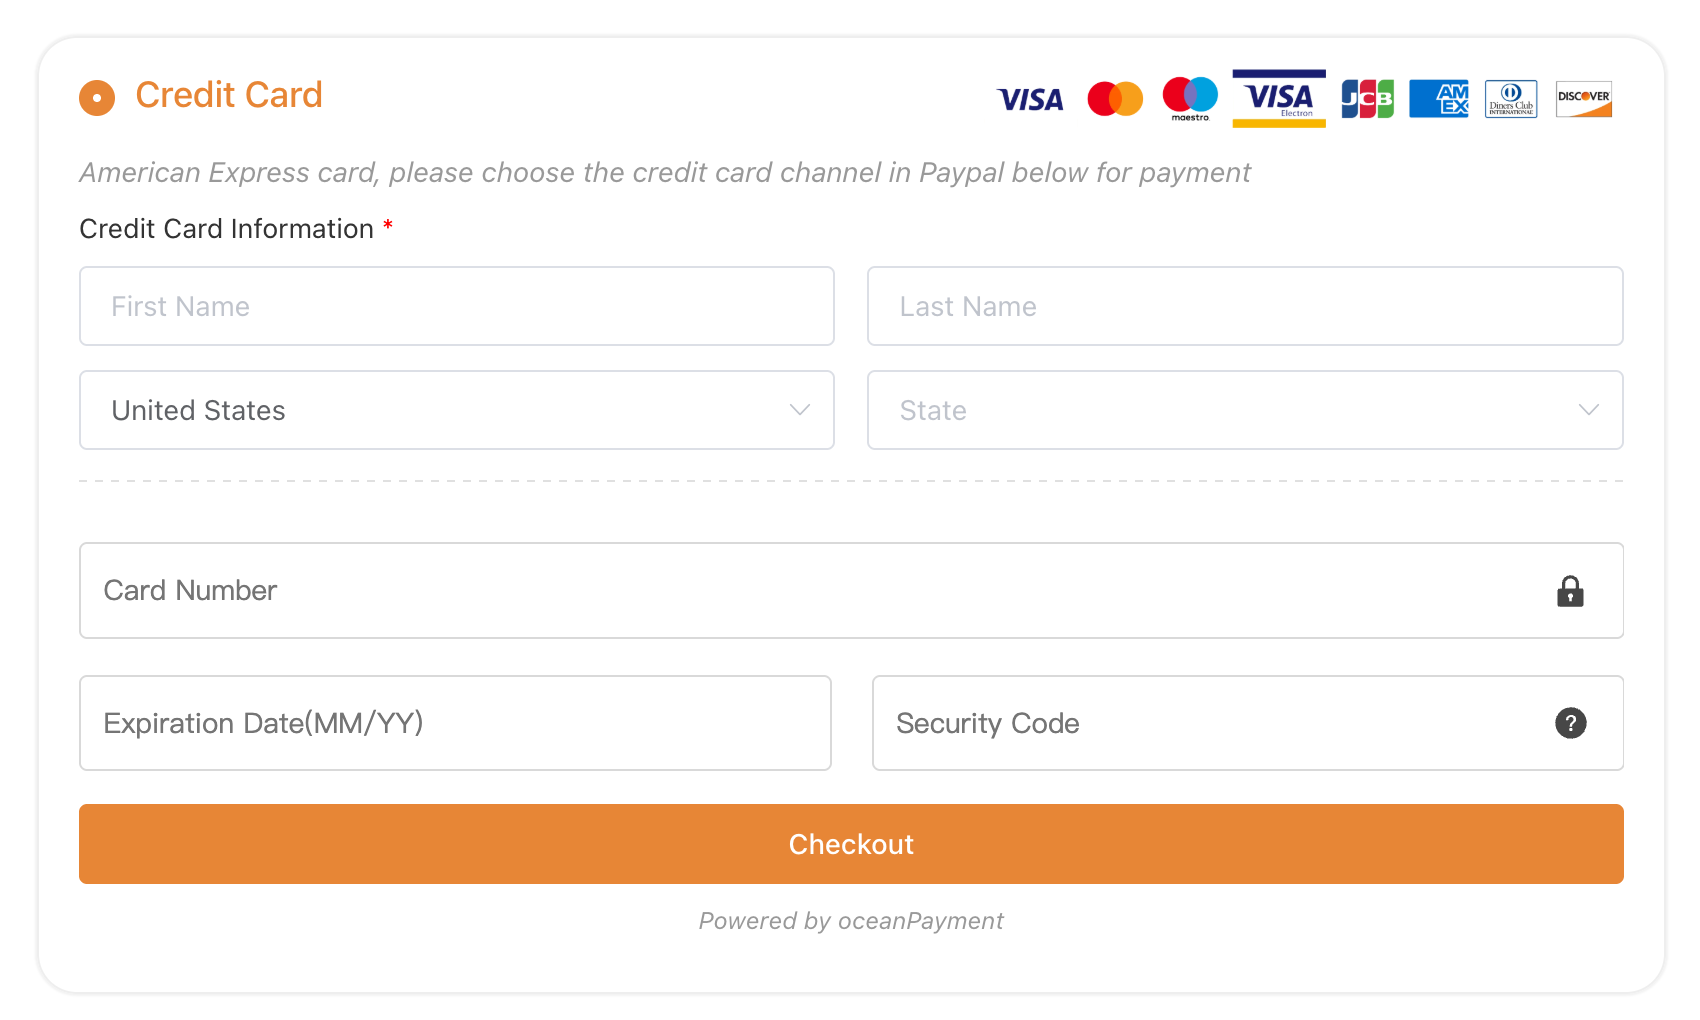Screen dimensions: 1700x1020
Task: Click the Visa Electron logo
Action: [1279, 98]
